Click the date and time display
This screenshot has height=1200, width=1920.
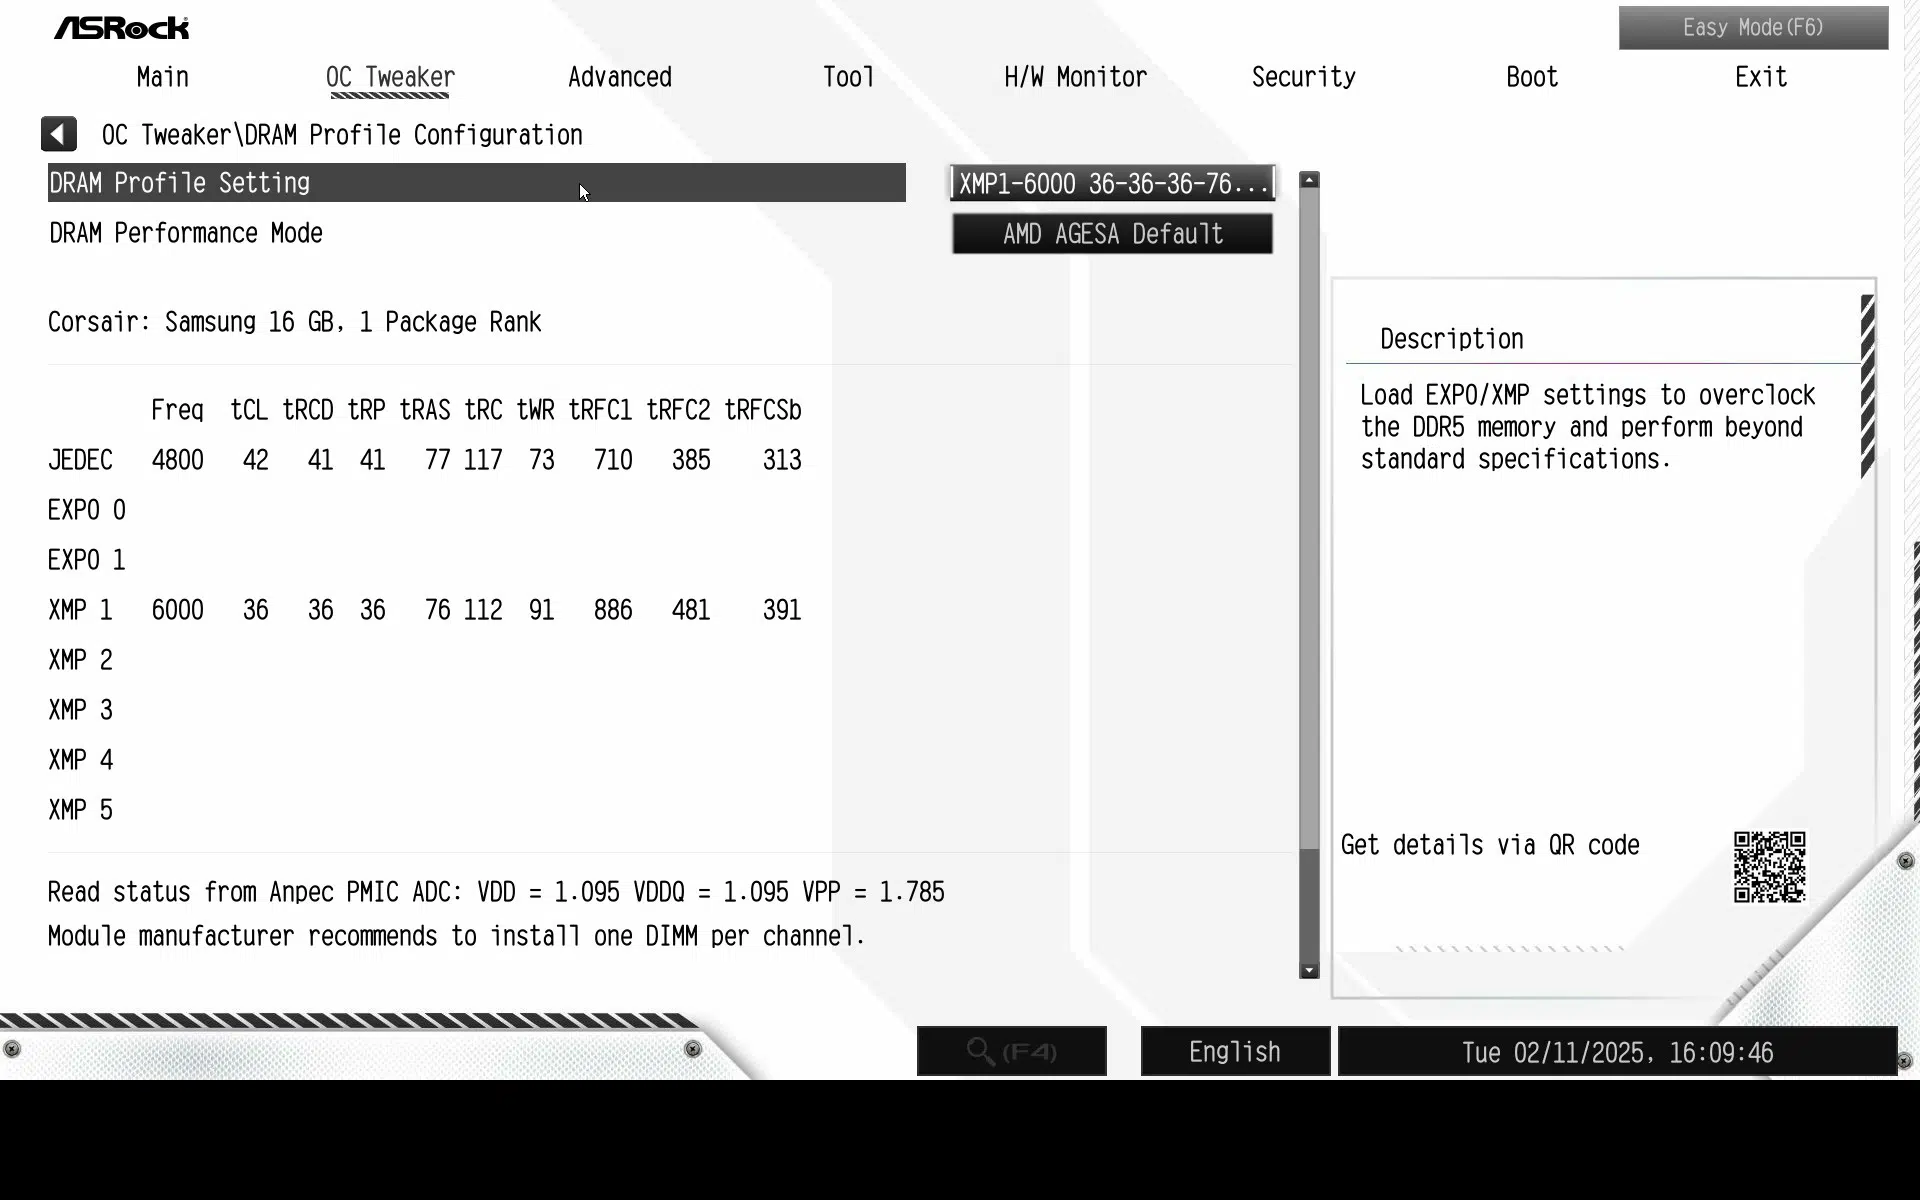point(1617,1051)
